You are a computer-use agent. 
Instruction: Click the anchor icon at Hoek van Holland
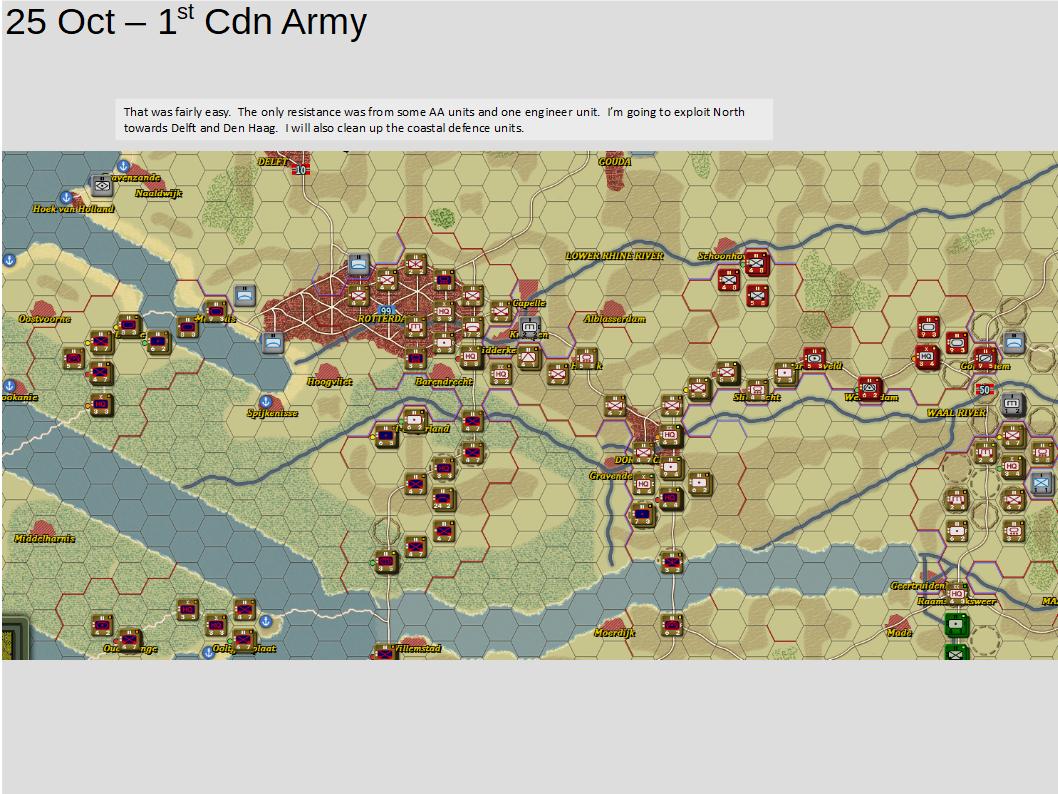tap(66, 198)
